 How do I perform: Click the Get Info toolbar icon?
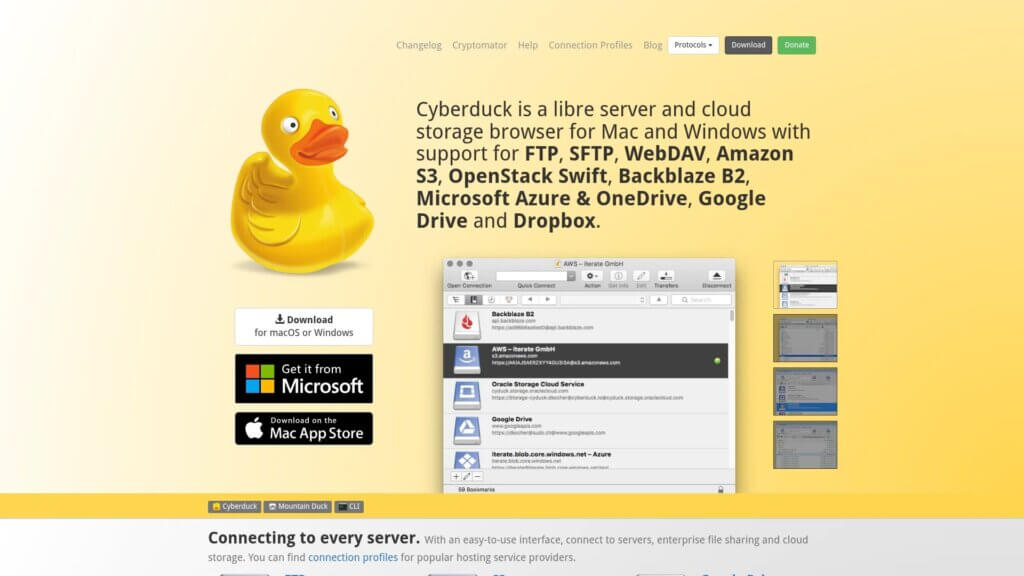[x=619, y=275]
